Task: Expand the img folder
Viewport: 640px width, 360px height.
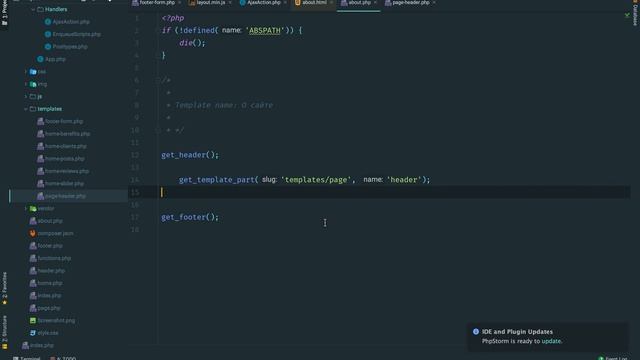Action: tap(26, 84)
